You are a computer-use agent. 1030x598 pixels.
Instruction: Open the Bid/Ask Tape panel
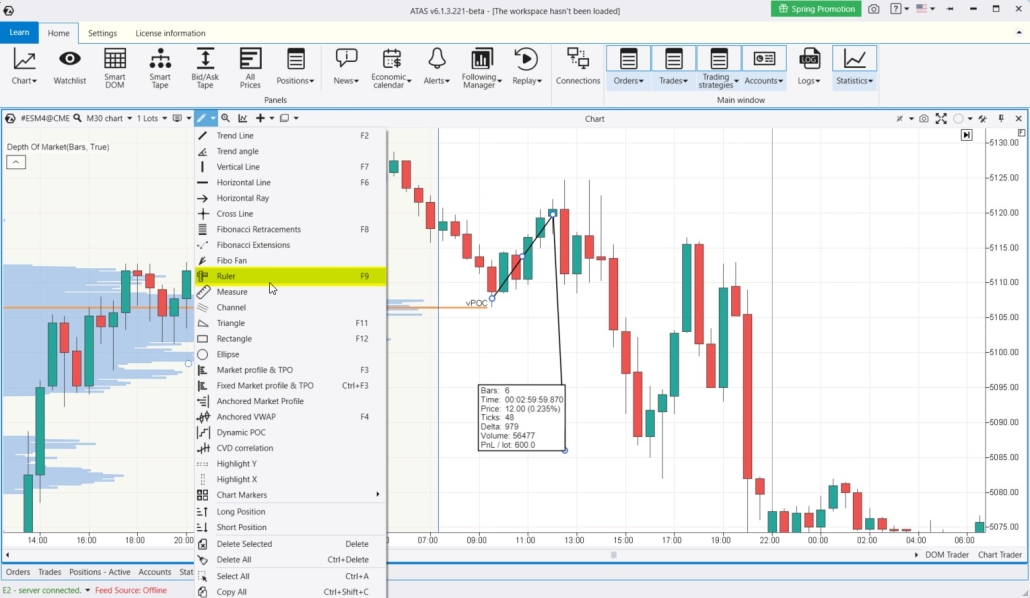pos(205,67)
